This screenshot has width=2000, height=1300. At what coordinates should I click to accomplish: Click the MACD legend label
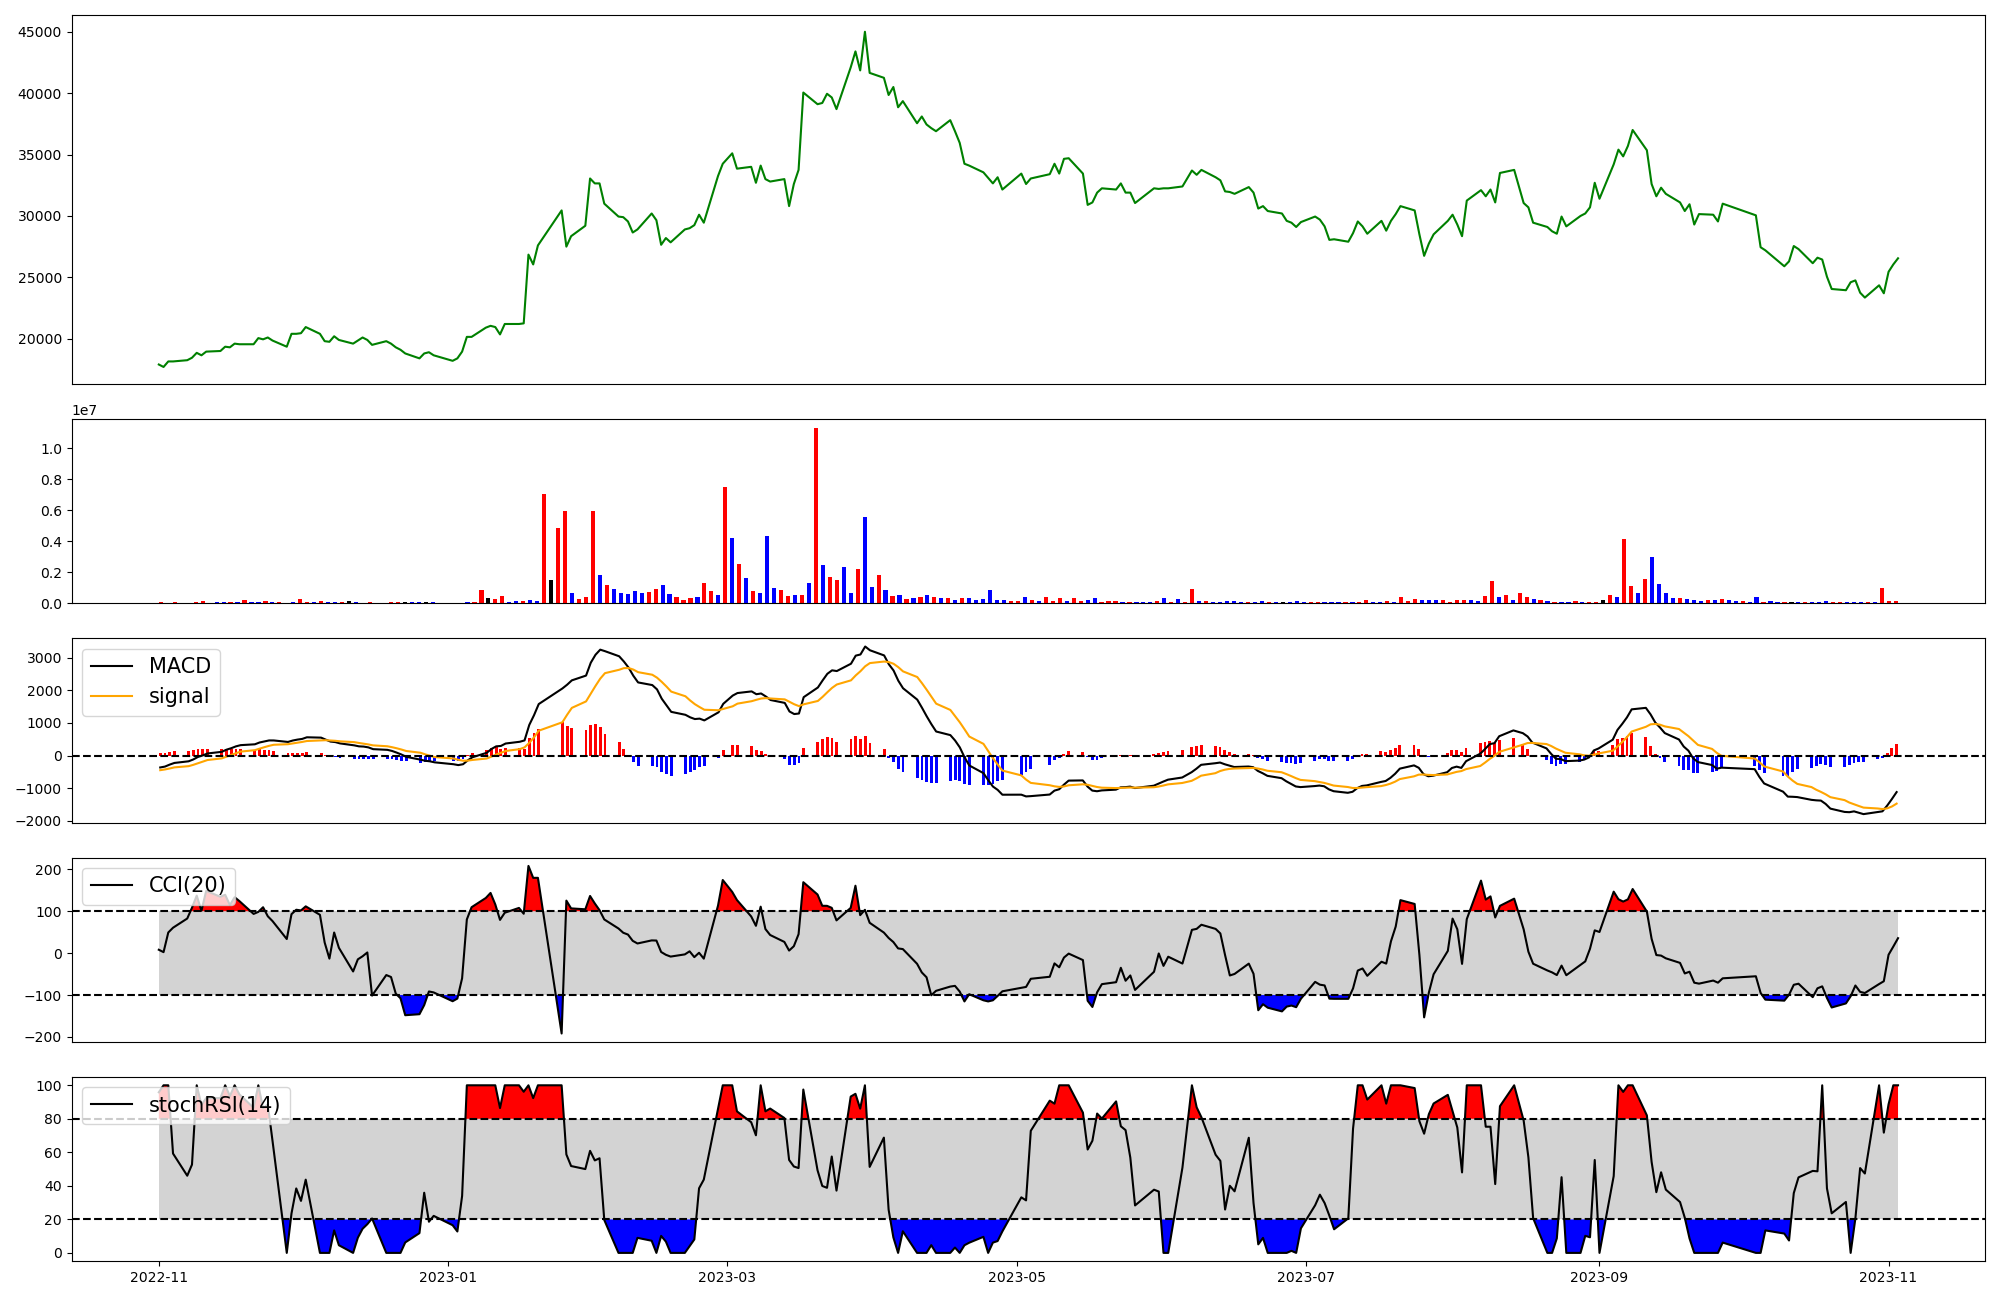point(179,666)
